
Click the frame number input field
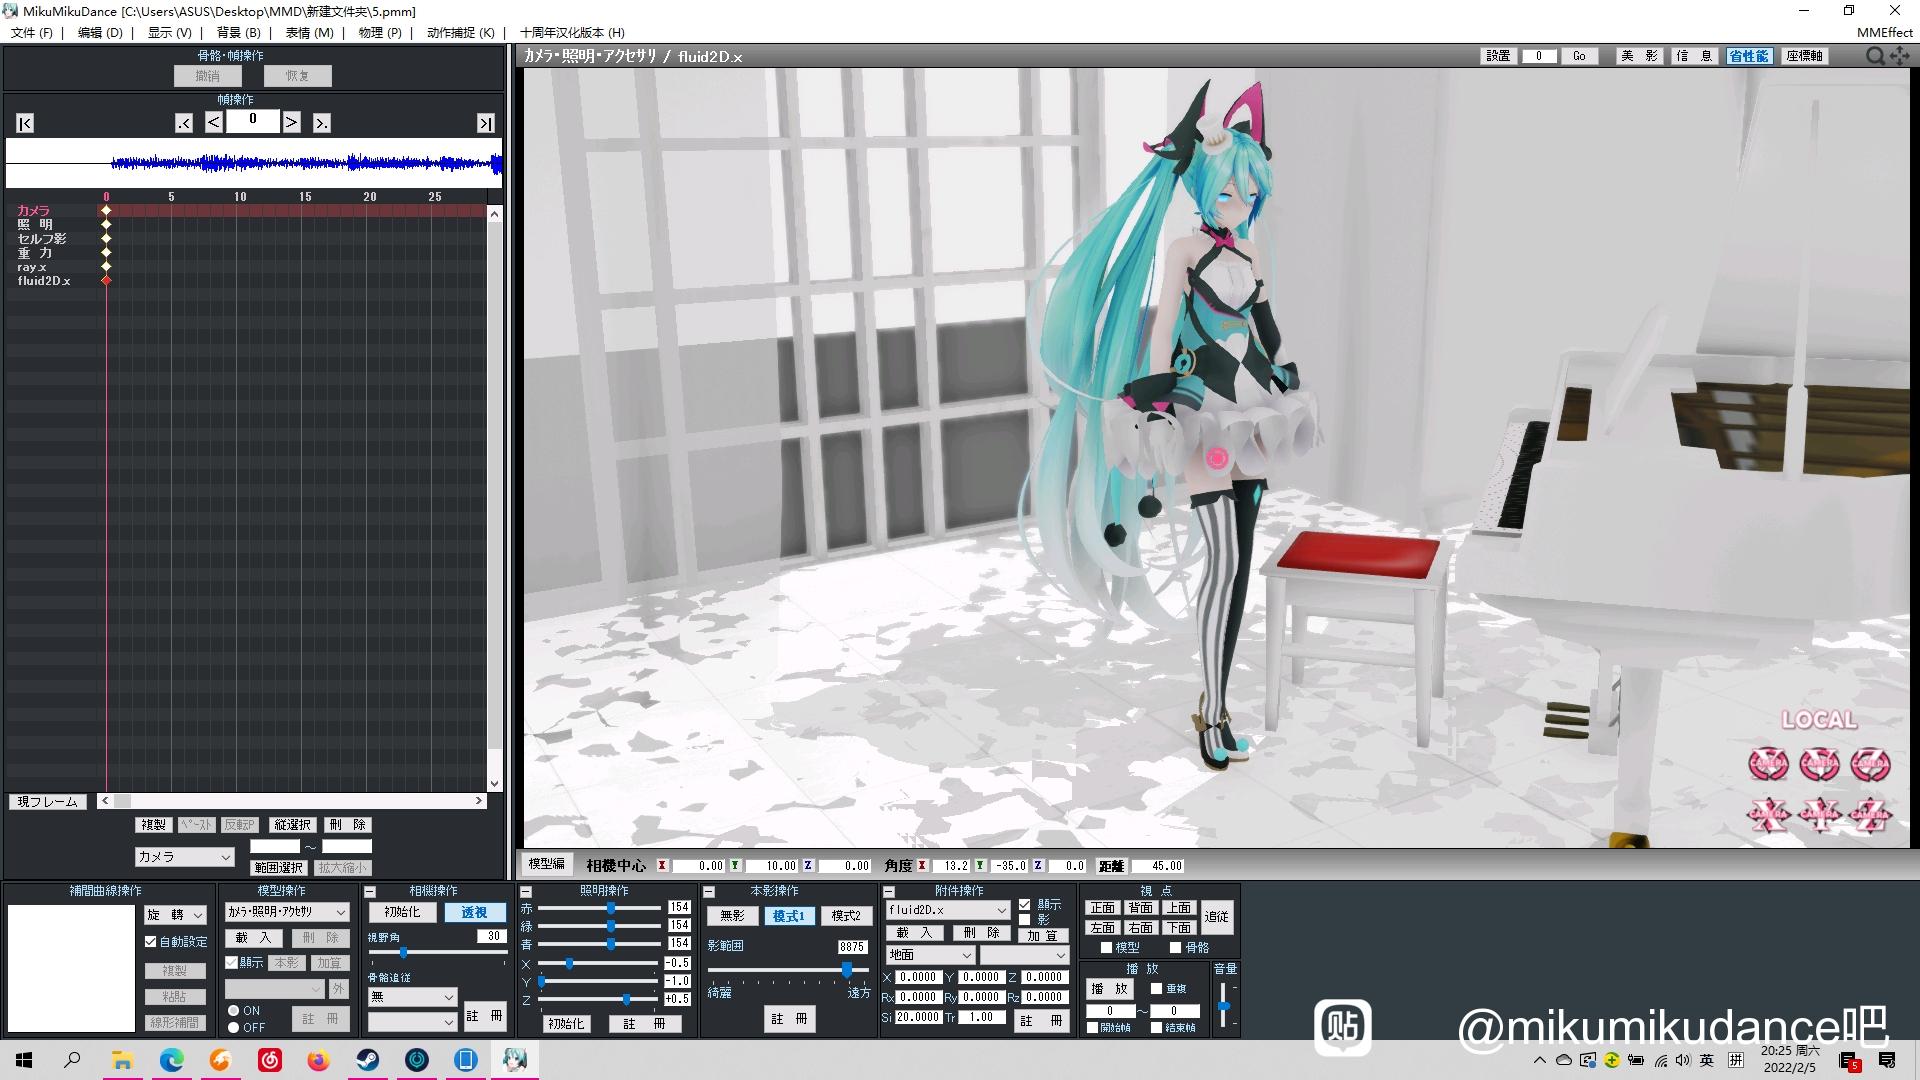pos(252,121)
